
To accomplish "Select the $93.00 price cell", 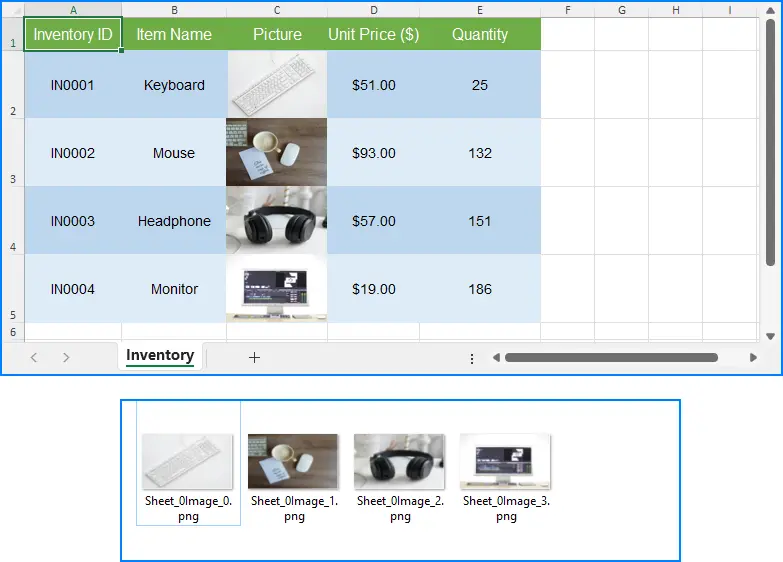I will 374,153.
